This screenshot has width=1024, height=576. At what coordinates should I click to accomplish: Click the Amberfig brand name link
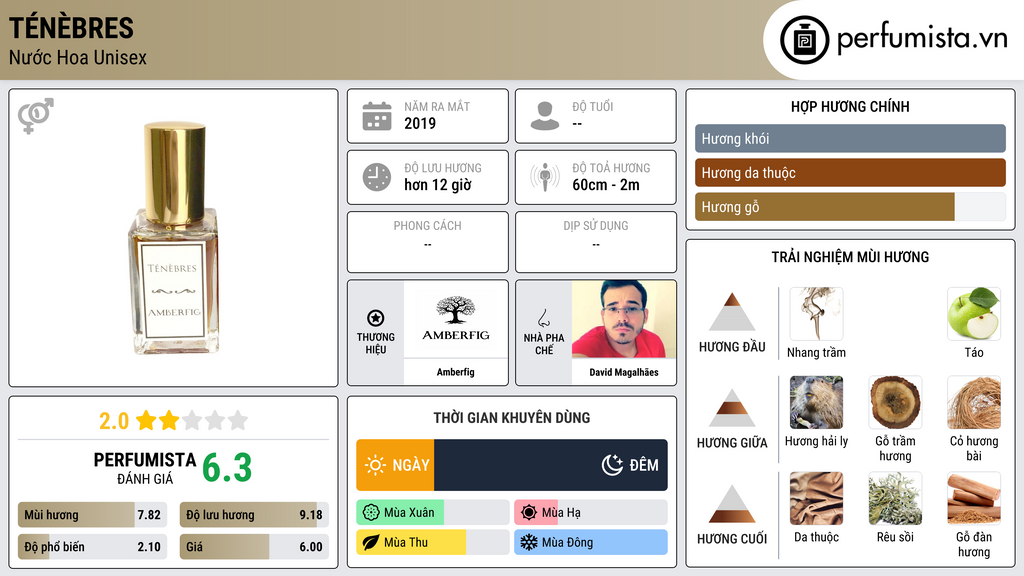456,372
